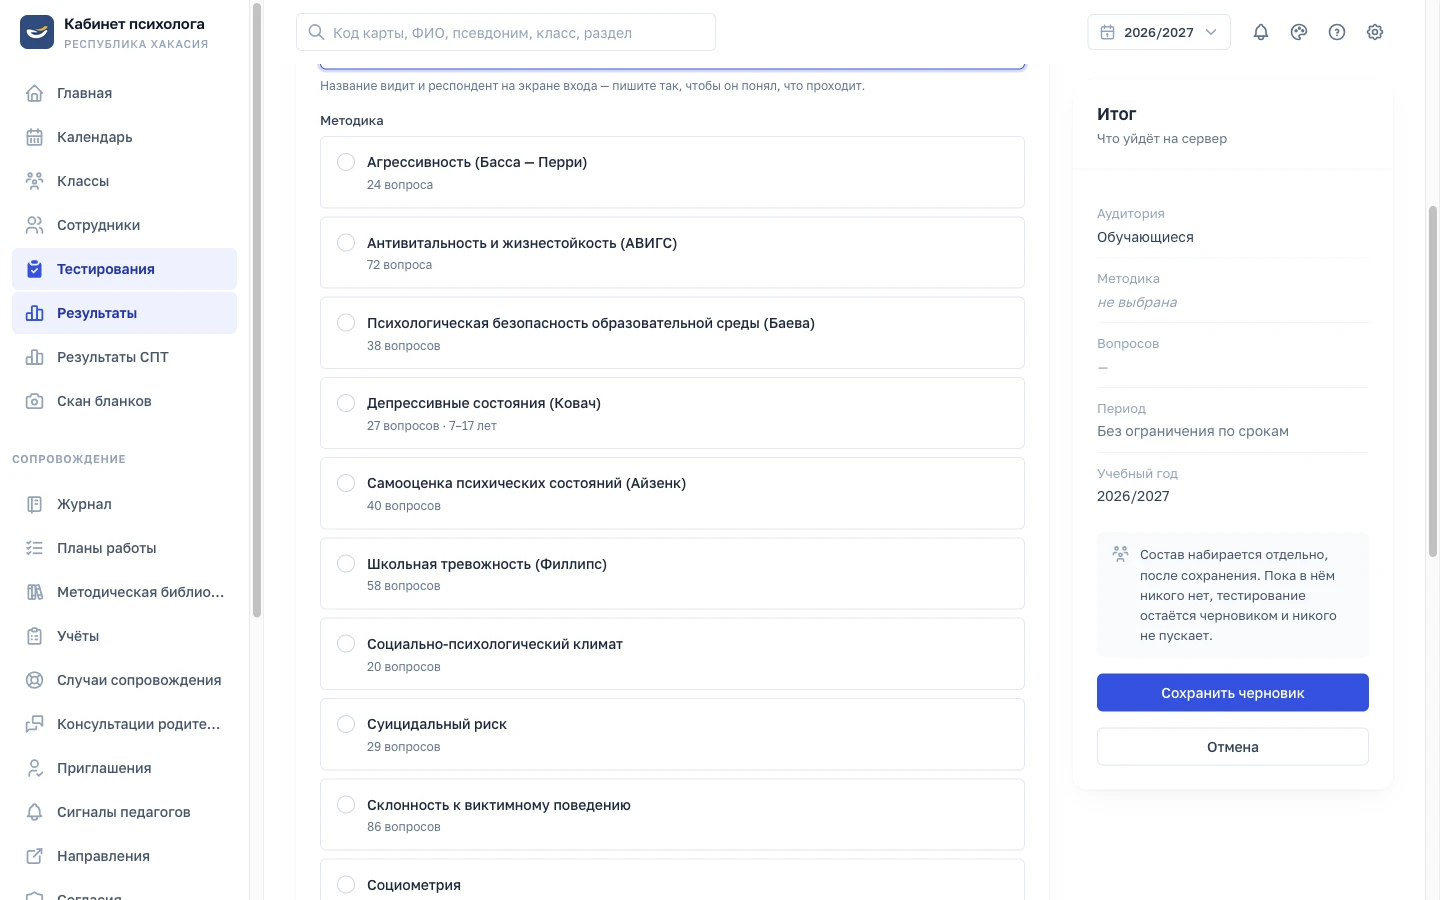Open help question mark icon
The image size is (1440, 900).
click(1337, 32)
